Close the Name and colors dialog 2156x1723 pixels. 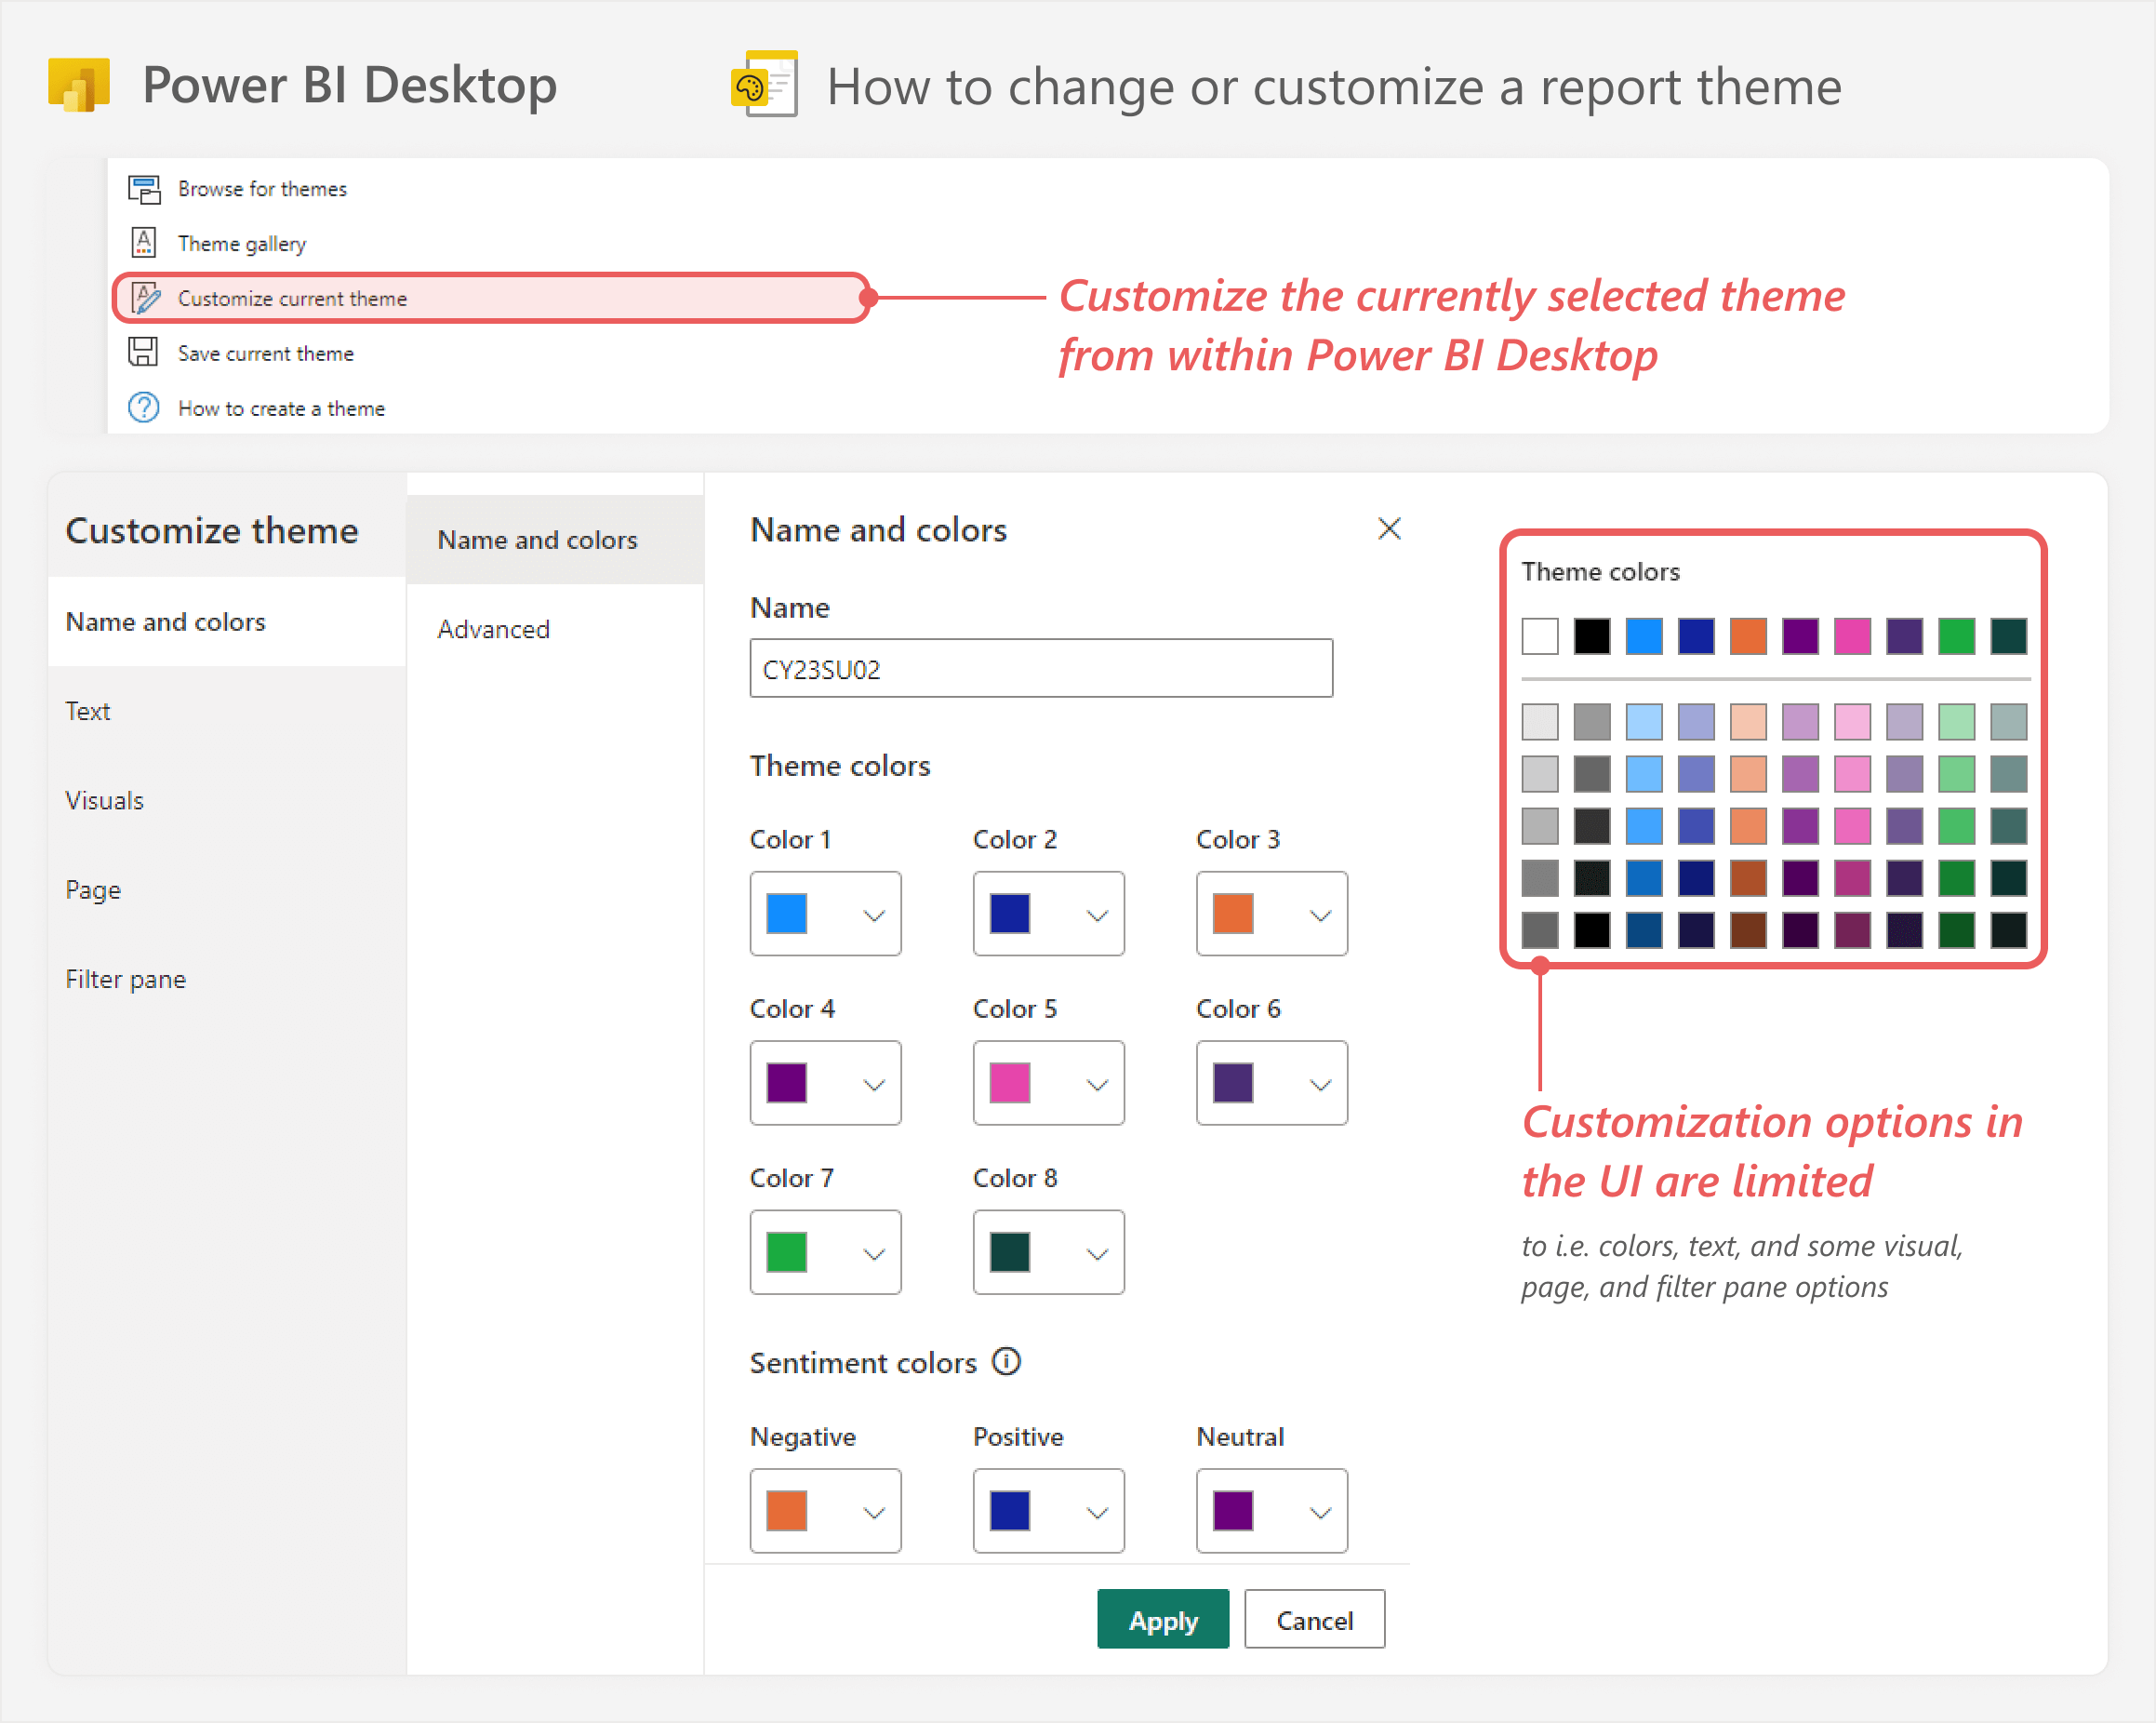[x=1389, y=529]
